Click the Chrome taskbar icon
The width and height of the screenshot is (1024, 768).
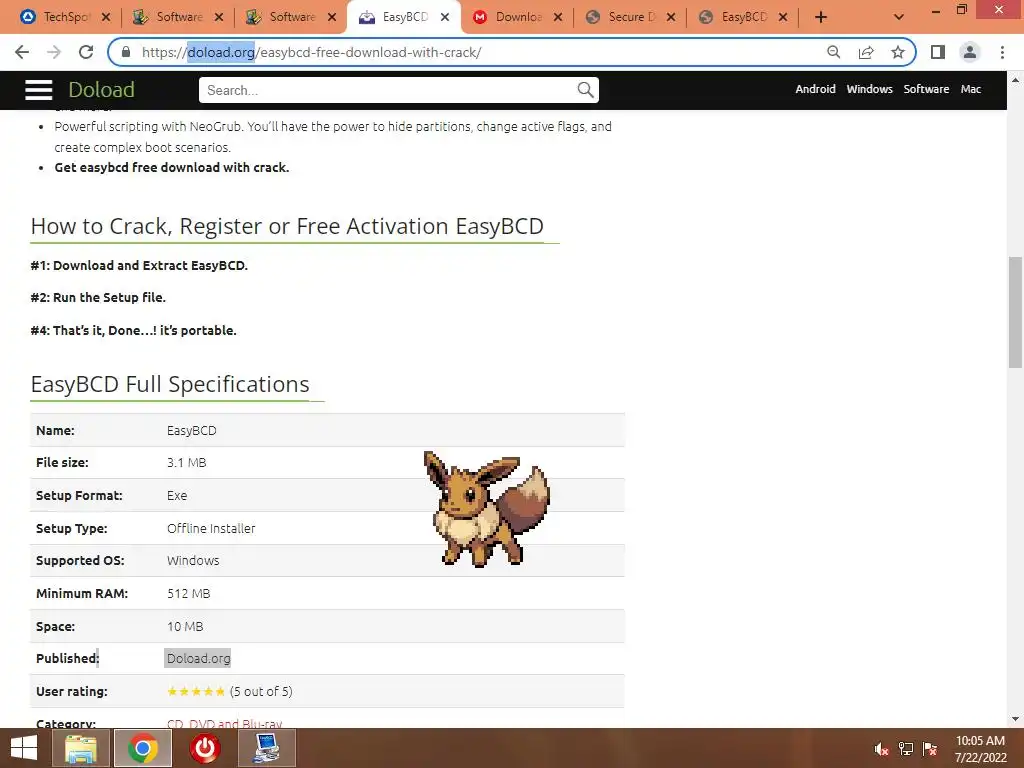point(143,748)
